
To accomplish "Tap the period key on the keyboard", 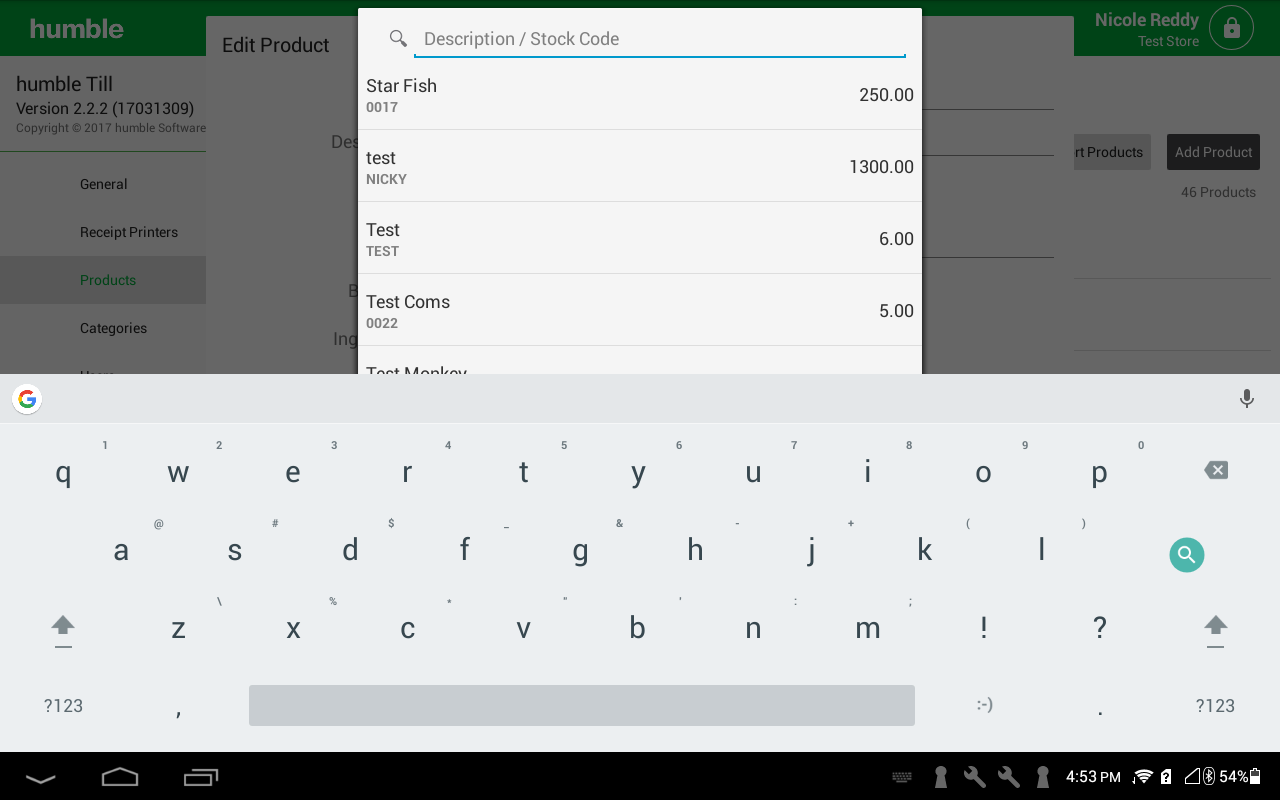I will 1100,712.
